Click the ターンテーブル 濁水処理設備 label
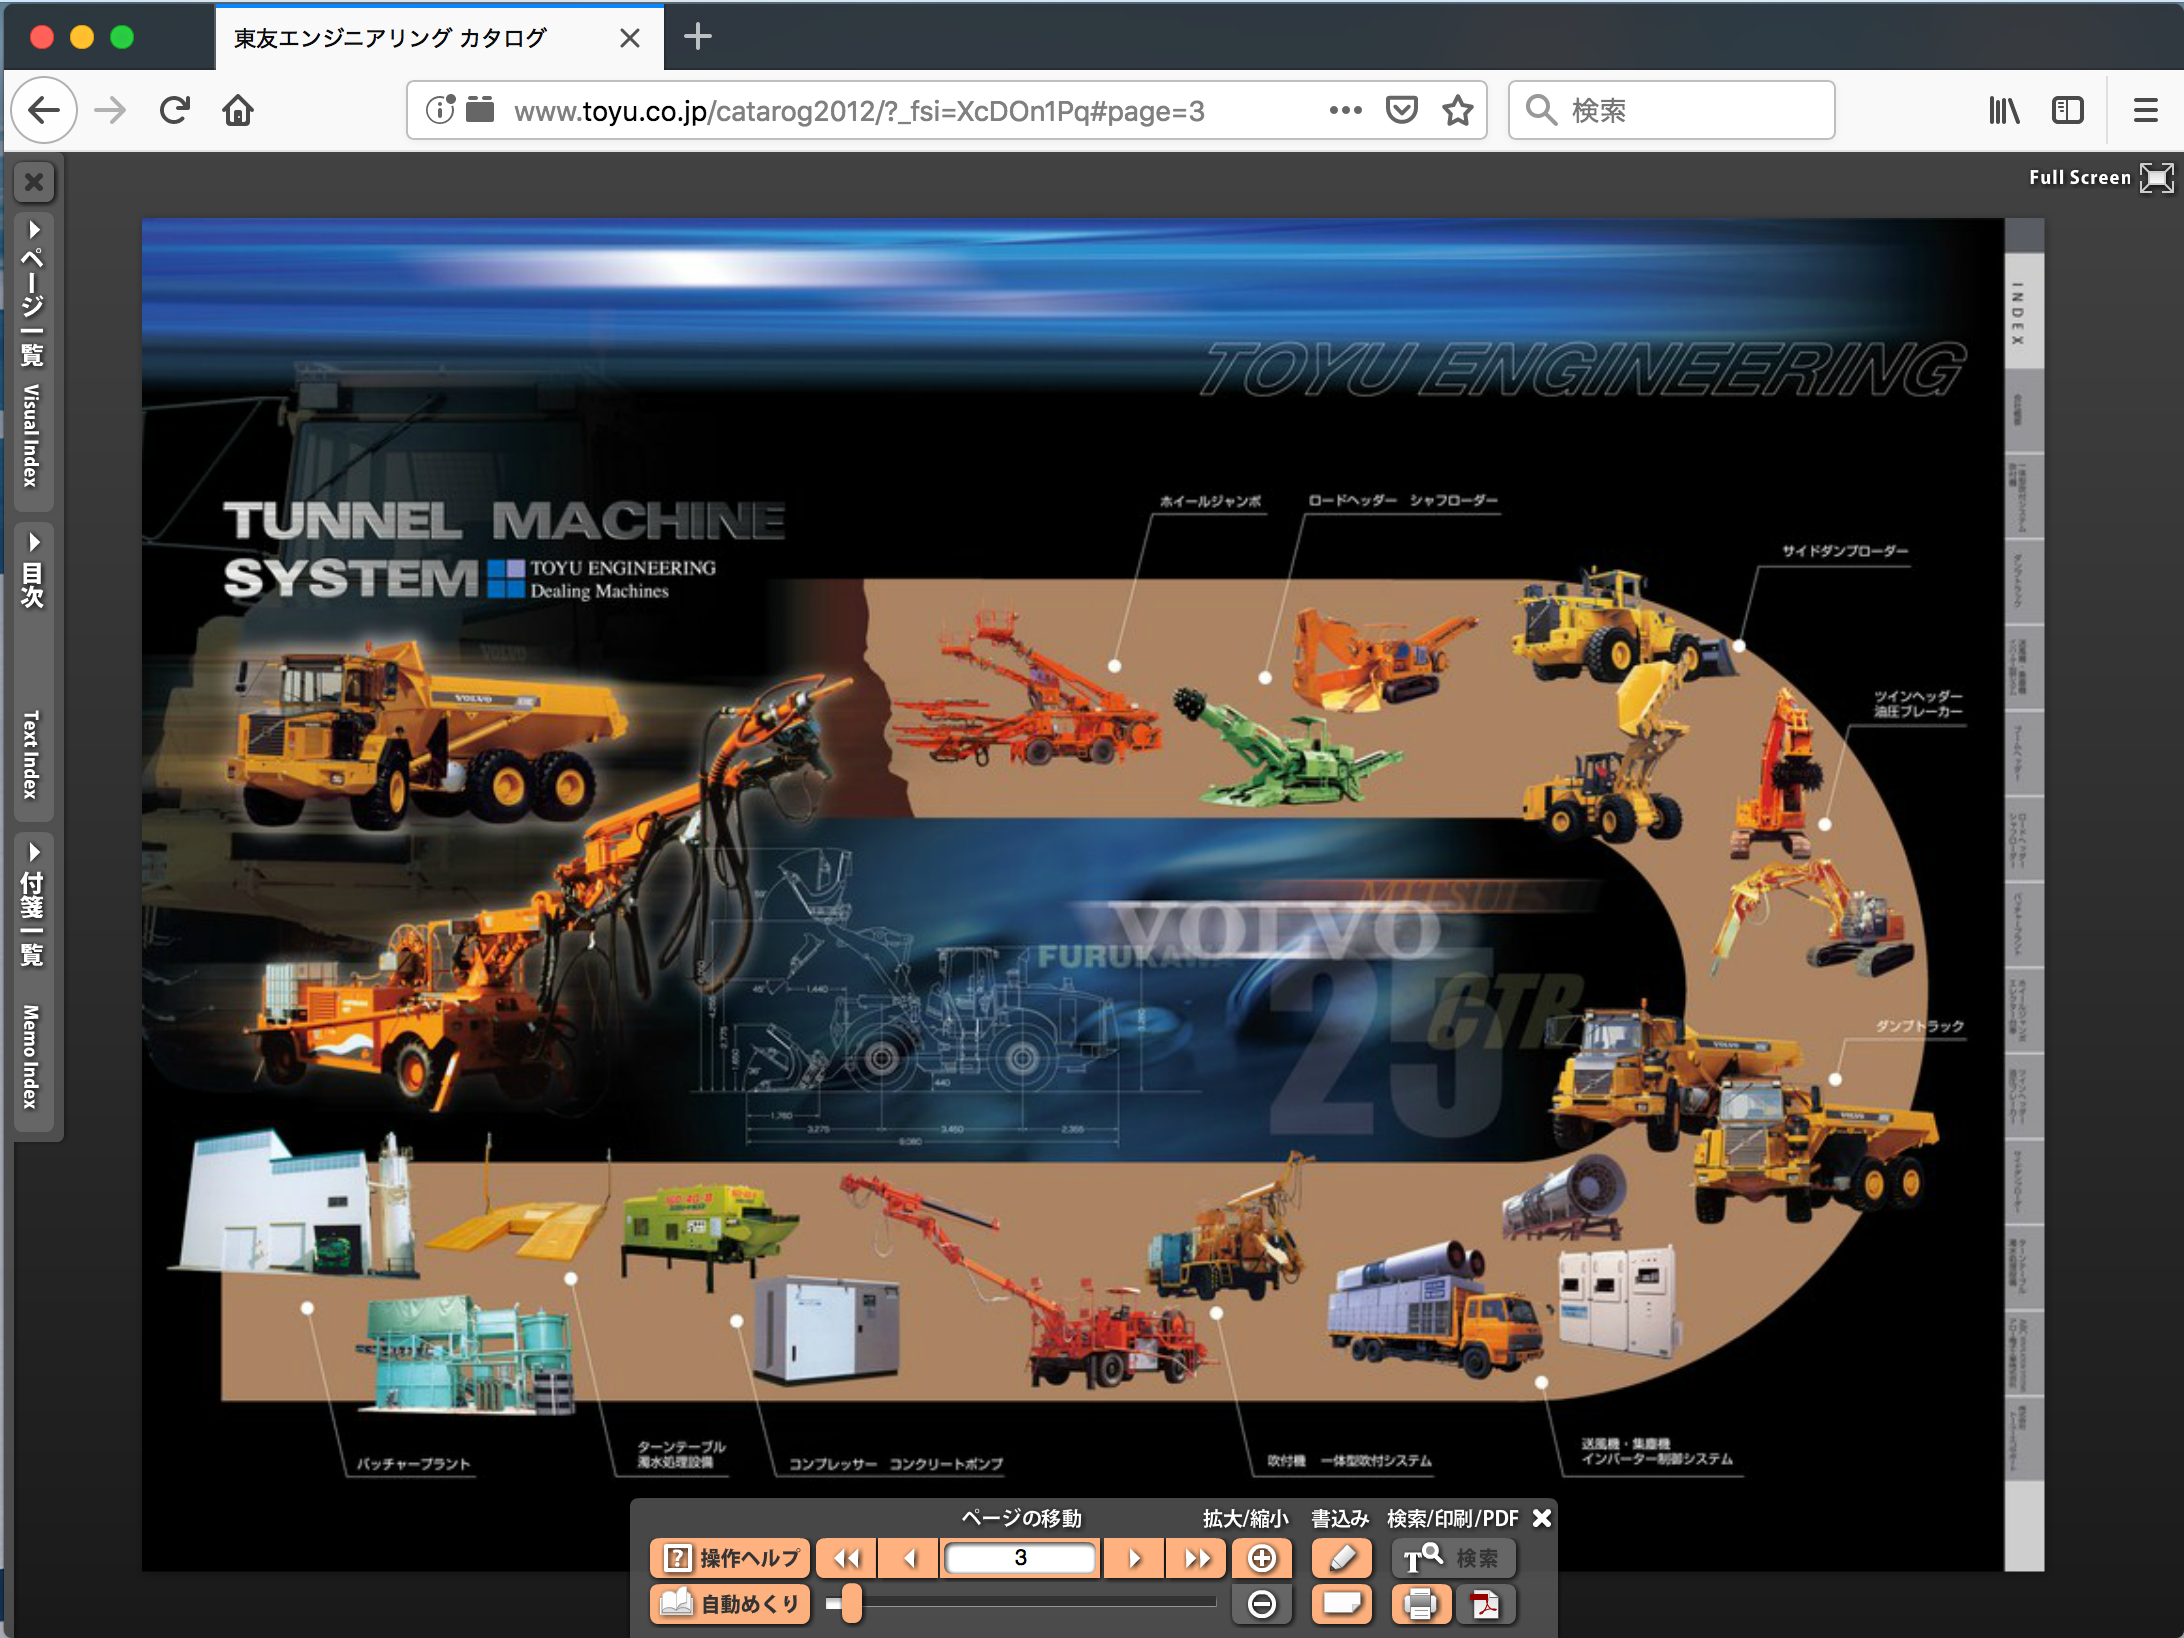 point(682,1454)
